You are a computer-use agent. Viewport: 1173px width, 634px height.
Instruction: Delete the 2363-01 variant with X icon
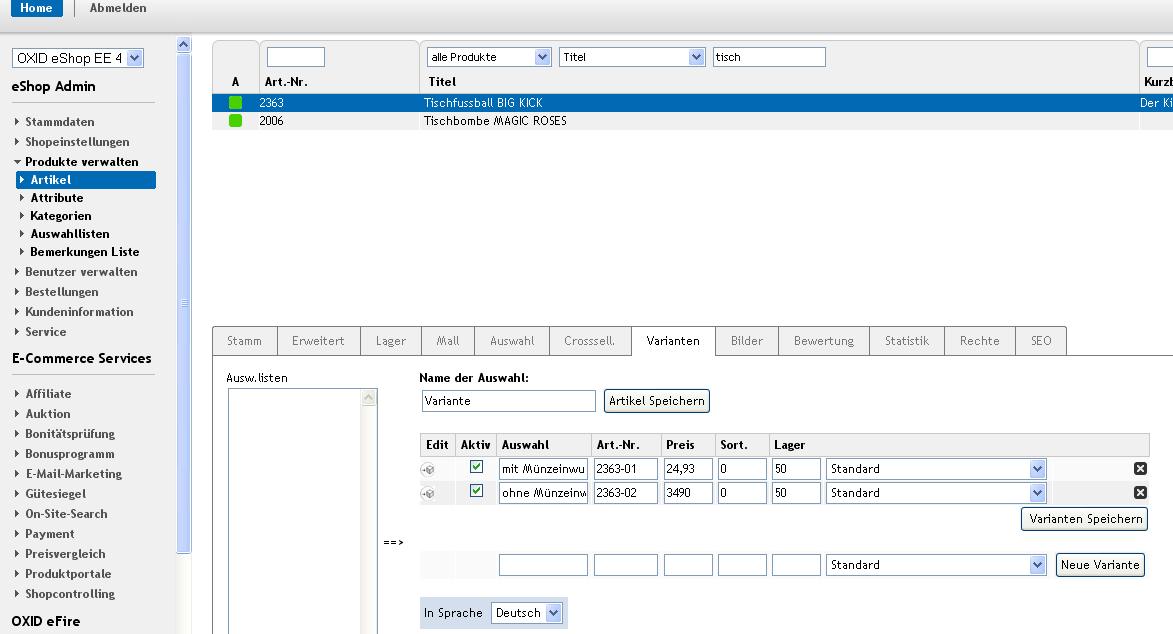(1140, 469)
